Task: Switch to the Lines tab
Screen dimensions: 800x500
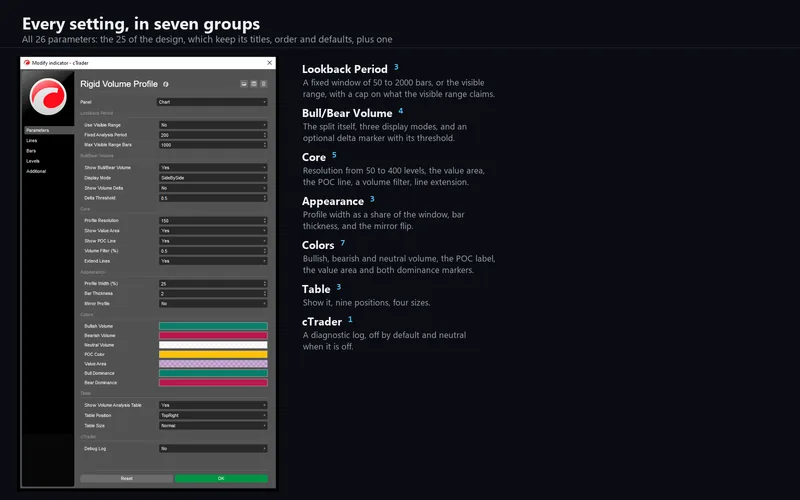Action: point(32,140)
